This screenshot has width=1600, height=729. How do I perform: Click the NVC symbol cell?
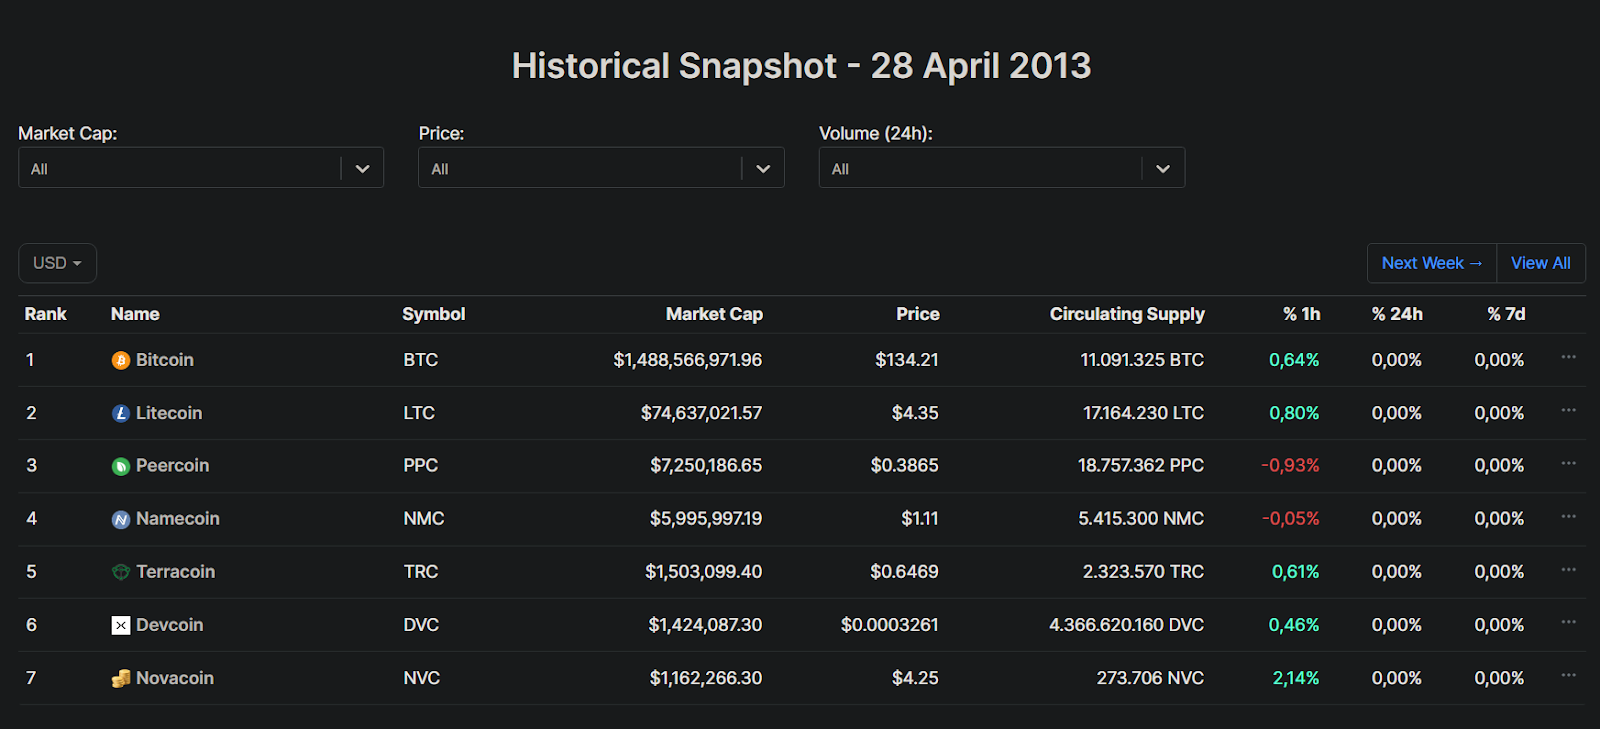[422, 678]
